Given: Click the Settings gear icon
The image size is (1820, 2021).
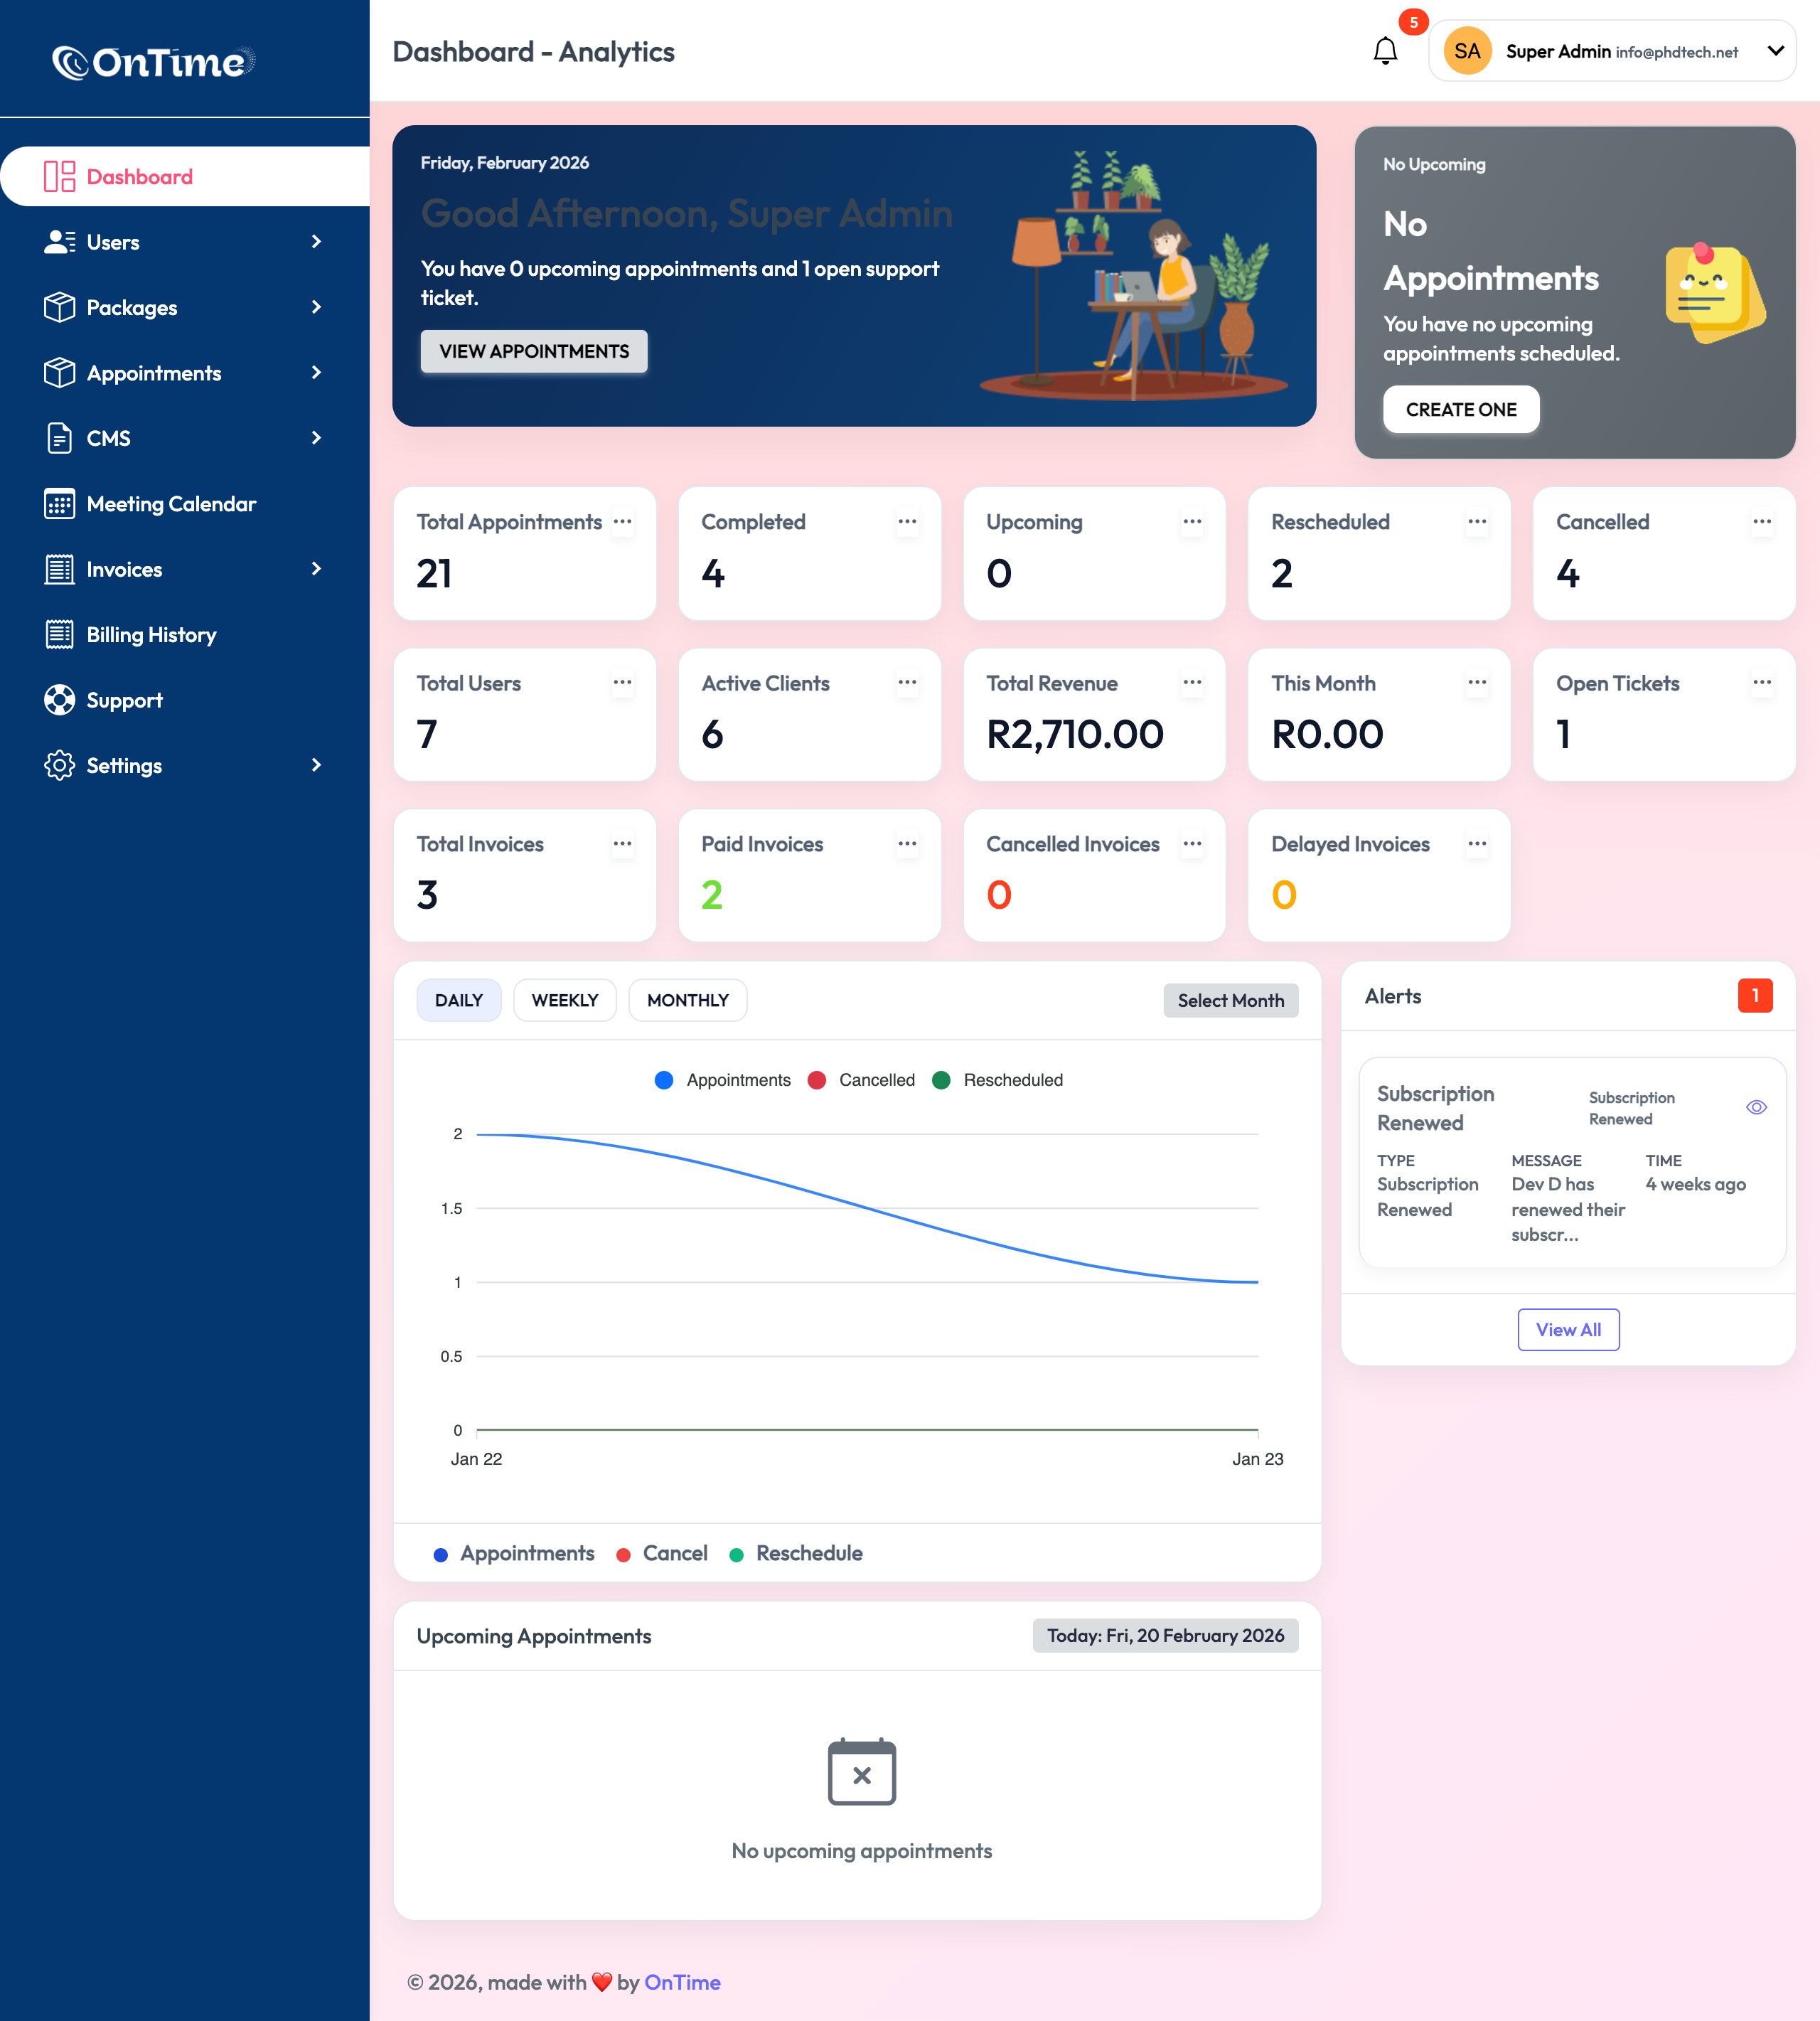Looking at the screenshot, I should (x=60, y=765).
